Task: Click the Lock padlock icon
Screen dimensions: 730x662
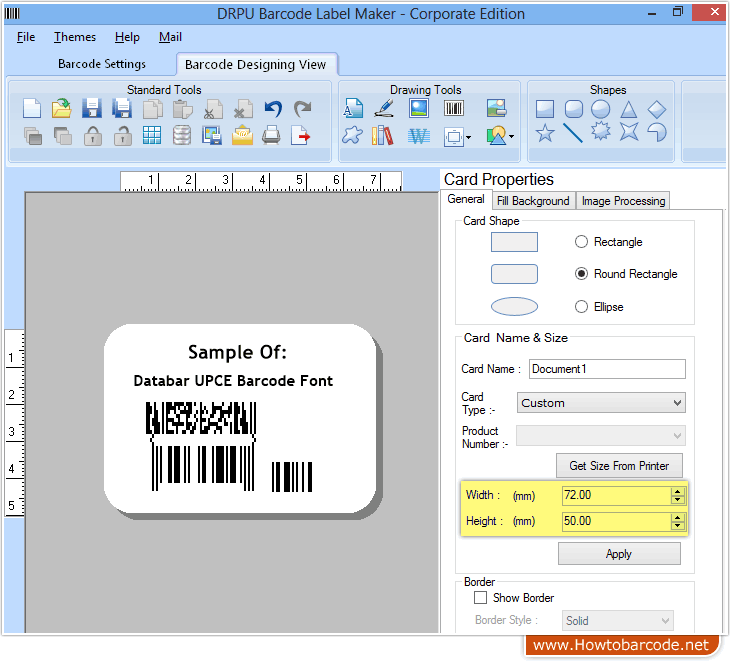Action: (93, 136)
